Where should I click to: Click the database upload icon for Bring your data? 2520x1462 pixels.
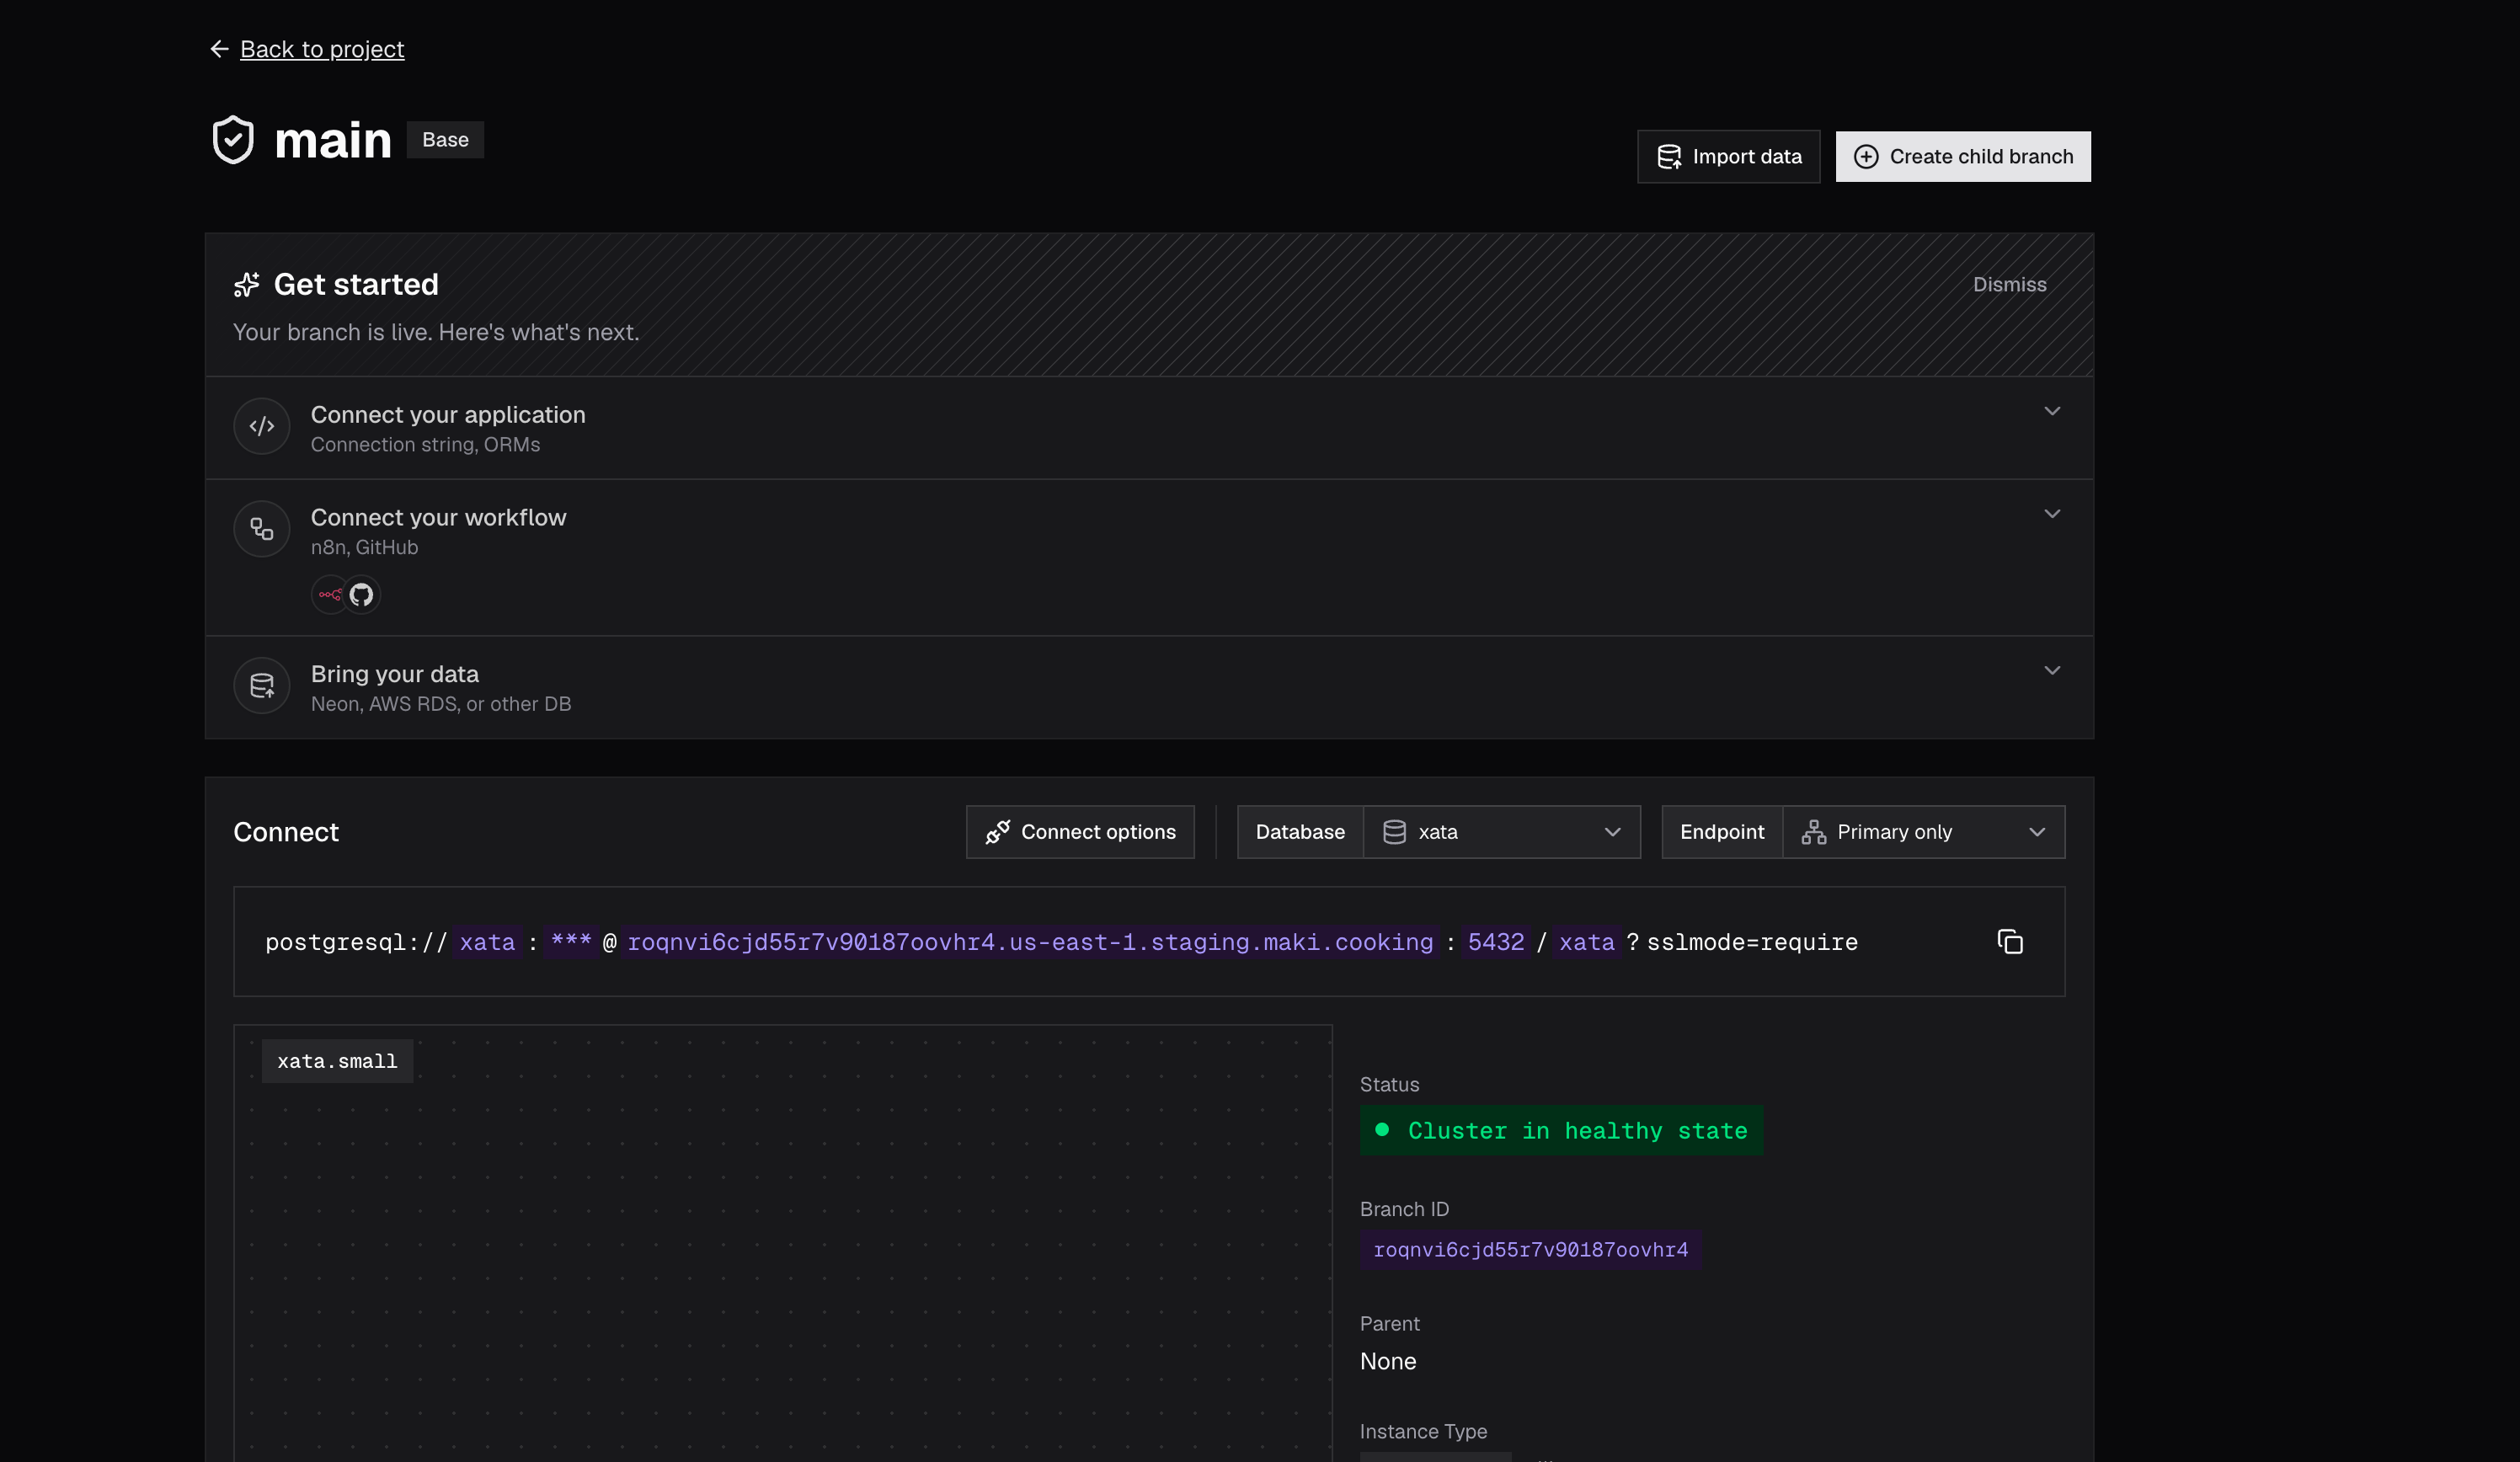(x=262, y=686)
